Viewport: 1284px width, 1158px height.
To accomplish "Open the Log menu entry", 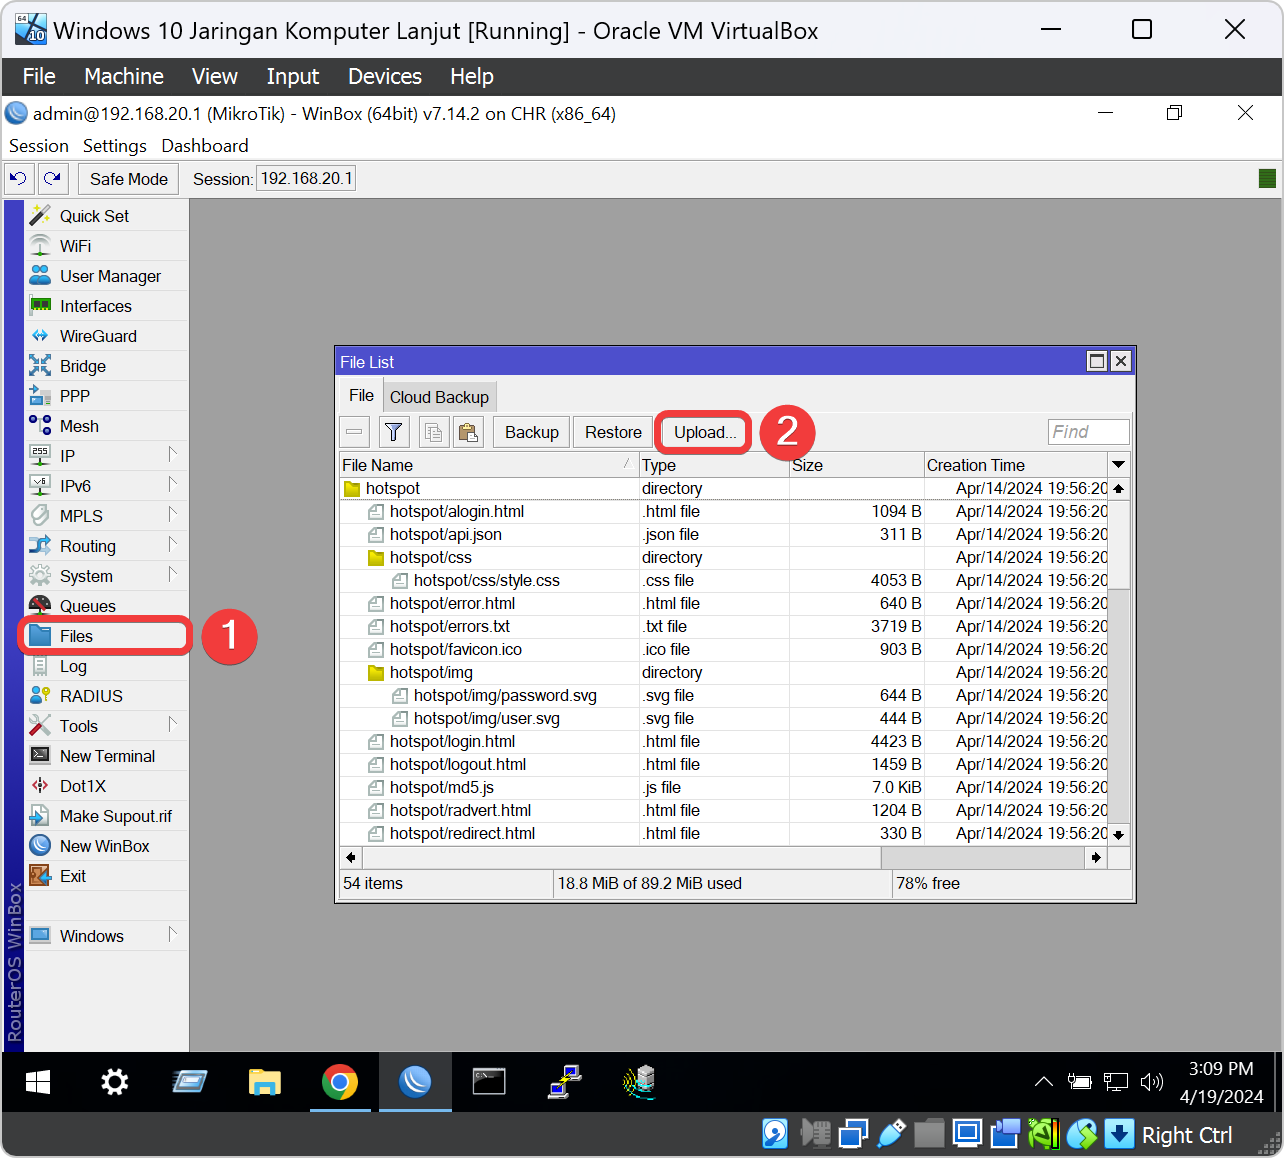I will (106, 666).
